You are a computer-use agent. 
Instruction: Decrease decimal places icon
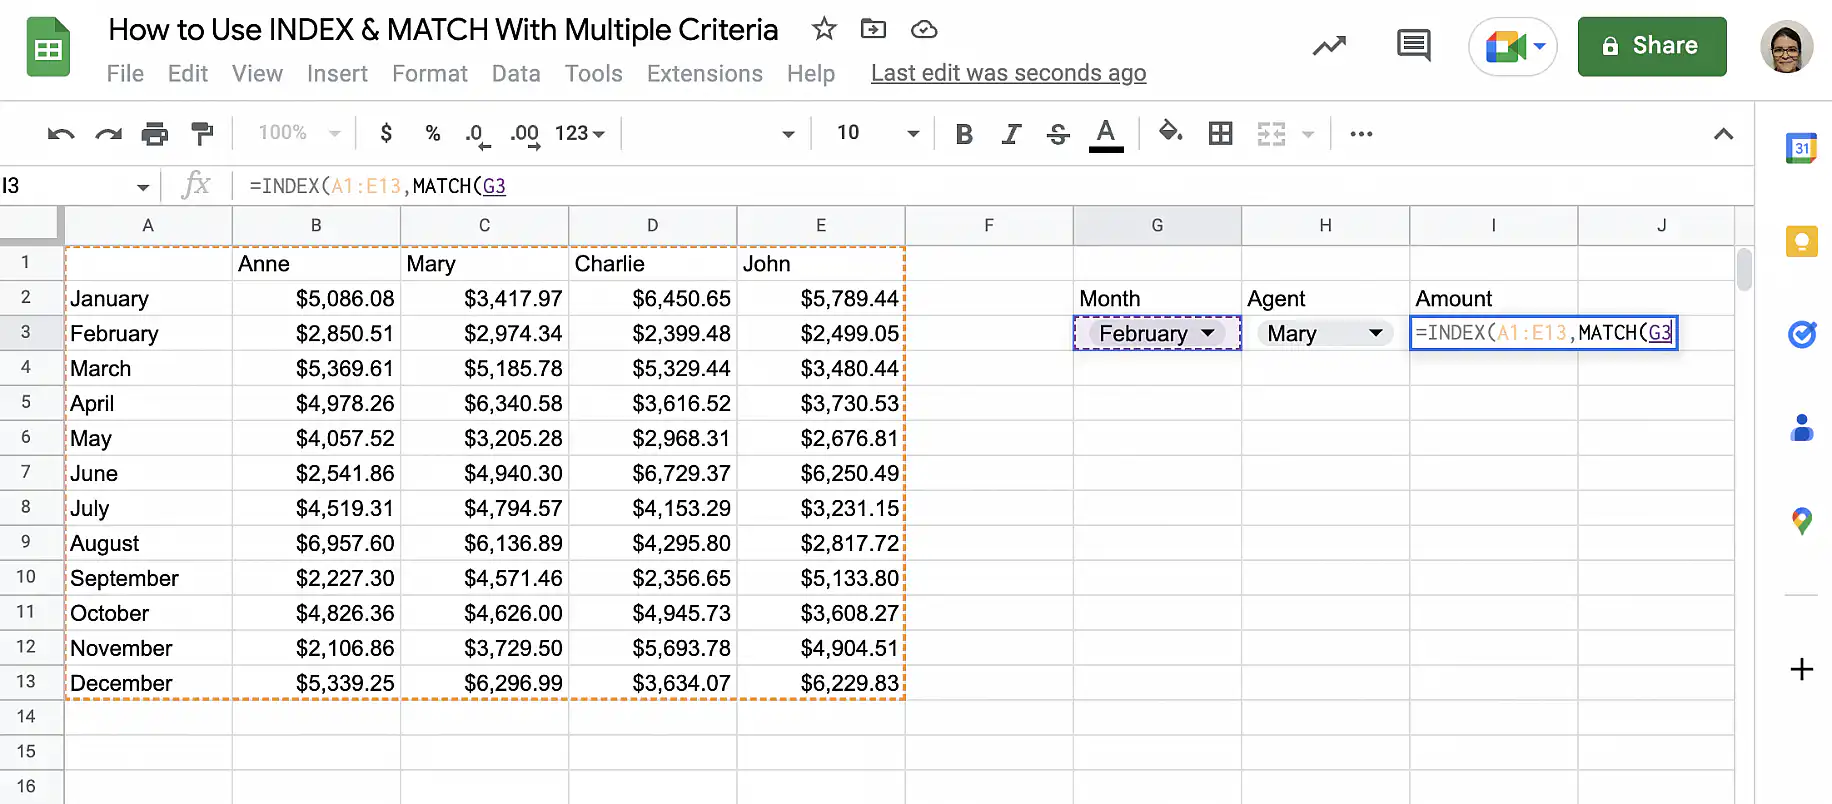click(478, 135)
